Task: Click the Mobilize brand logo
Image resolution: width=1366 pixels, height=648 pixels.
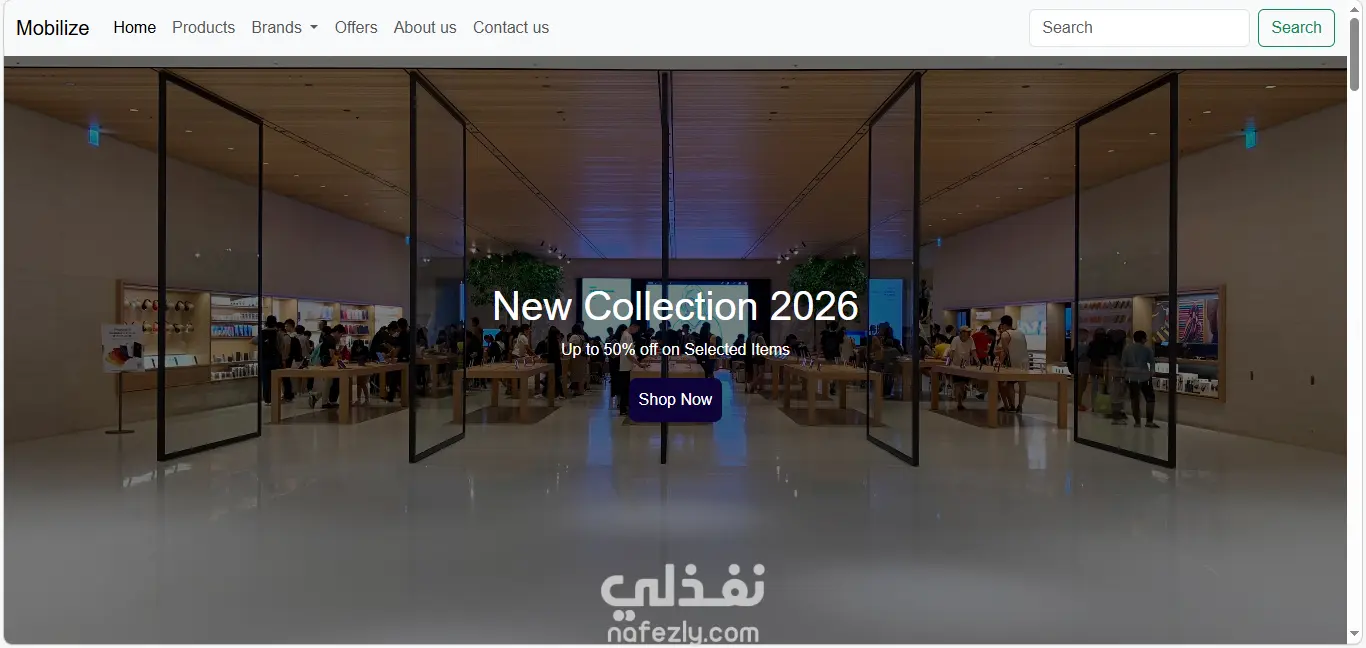Action: (53, 28)
